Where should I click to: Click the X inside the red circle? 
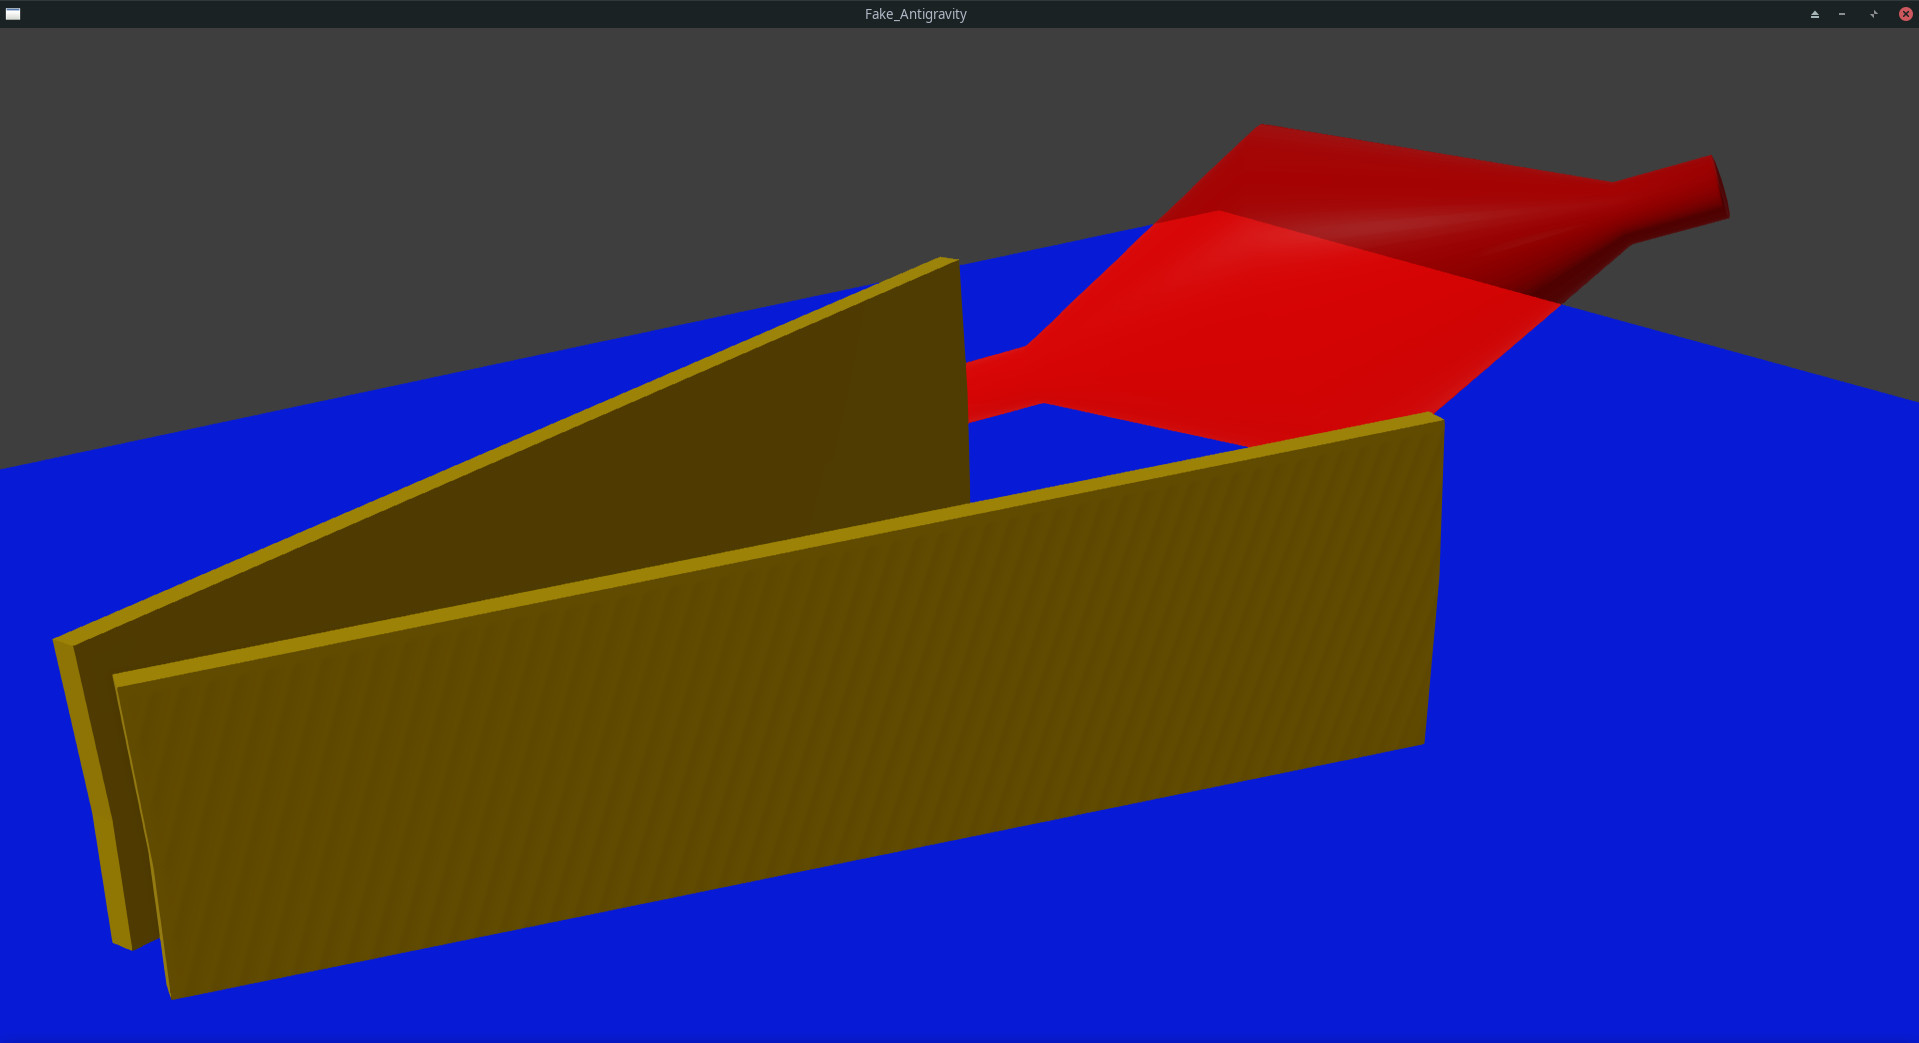click(x=1905, y=14)
